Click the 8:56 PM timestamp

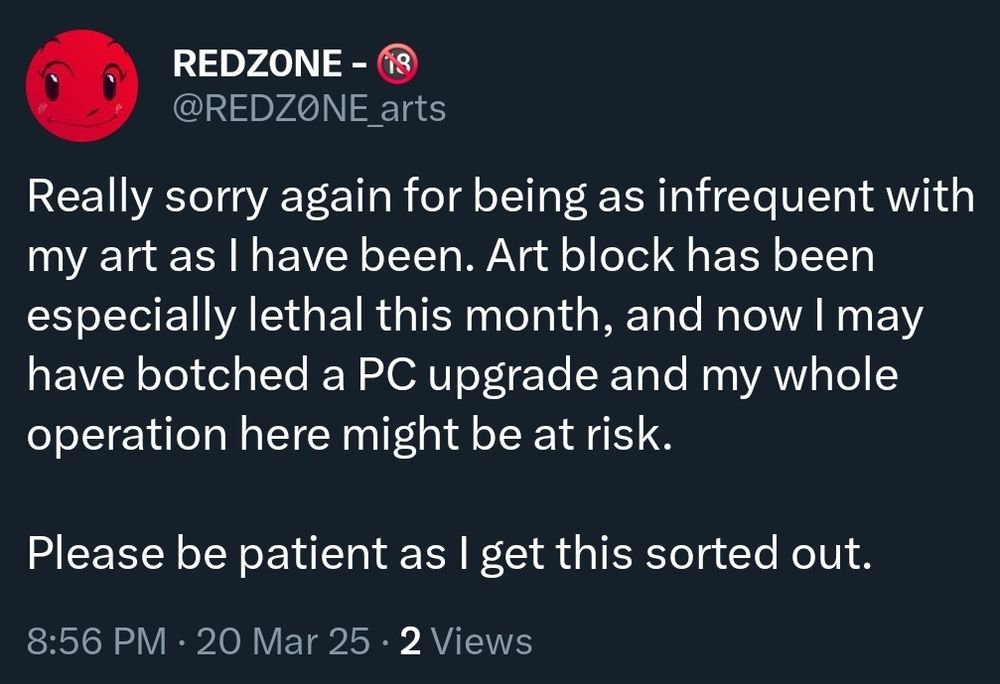click(97, 641)
